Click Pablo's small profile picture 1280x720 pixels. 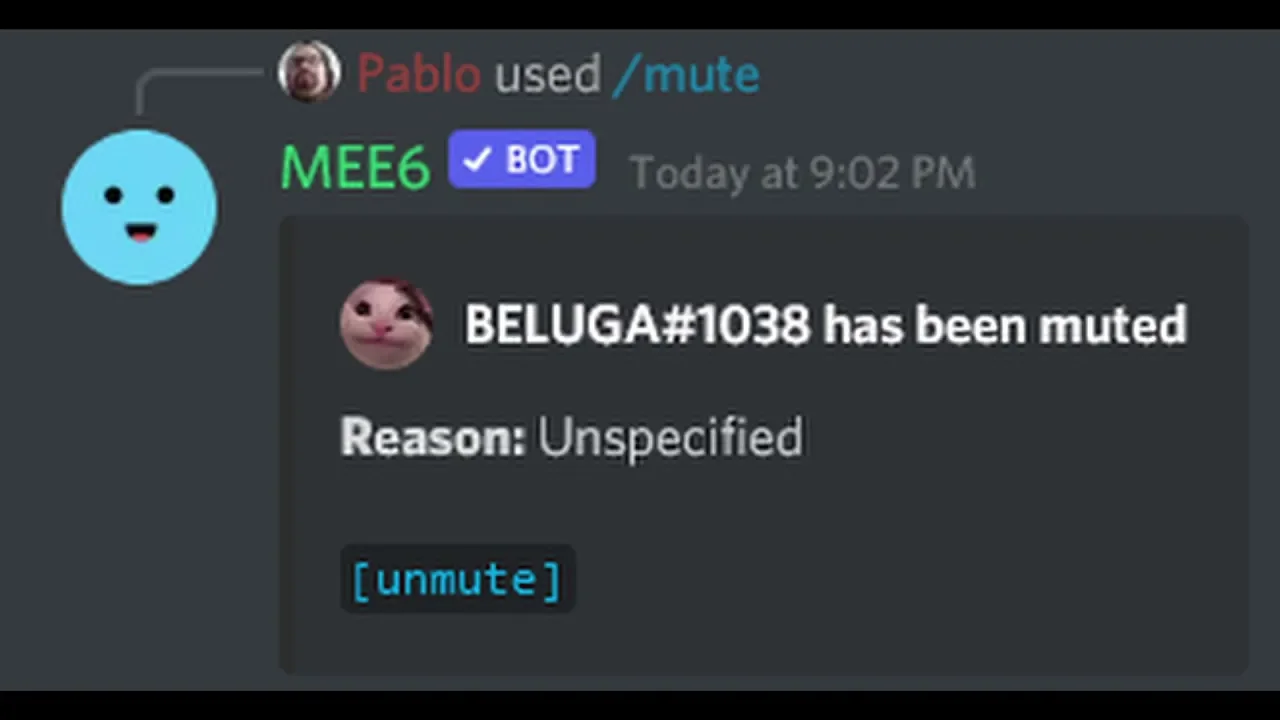pos(309,71)
